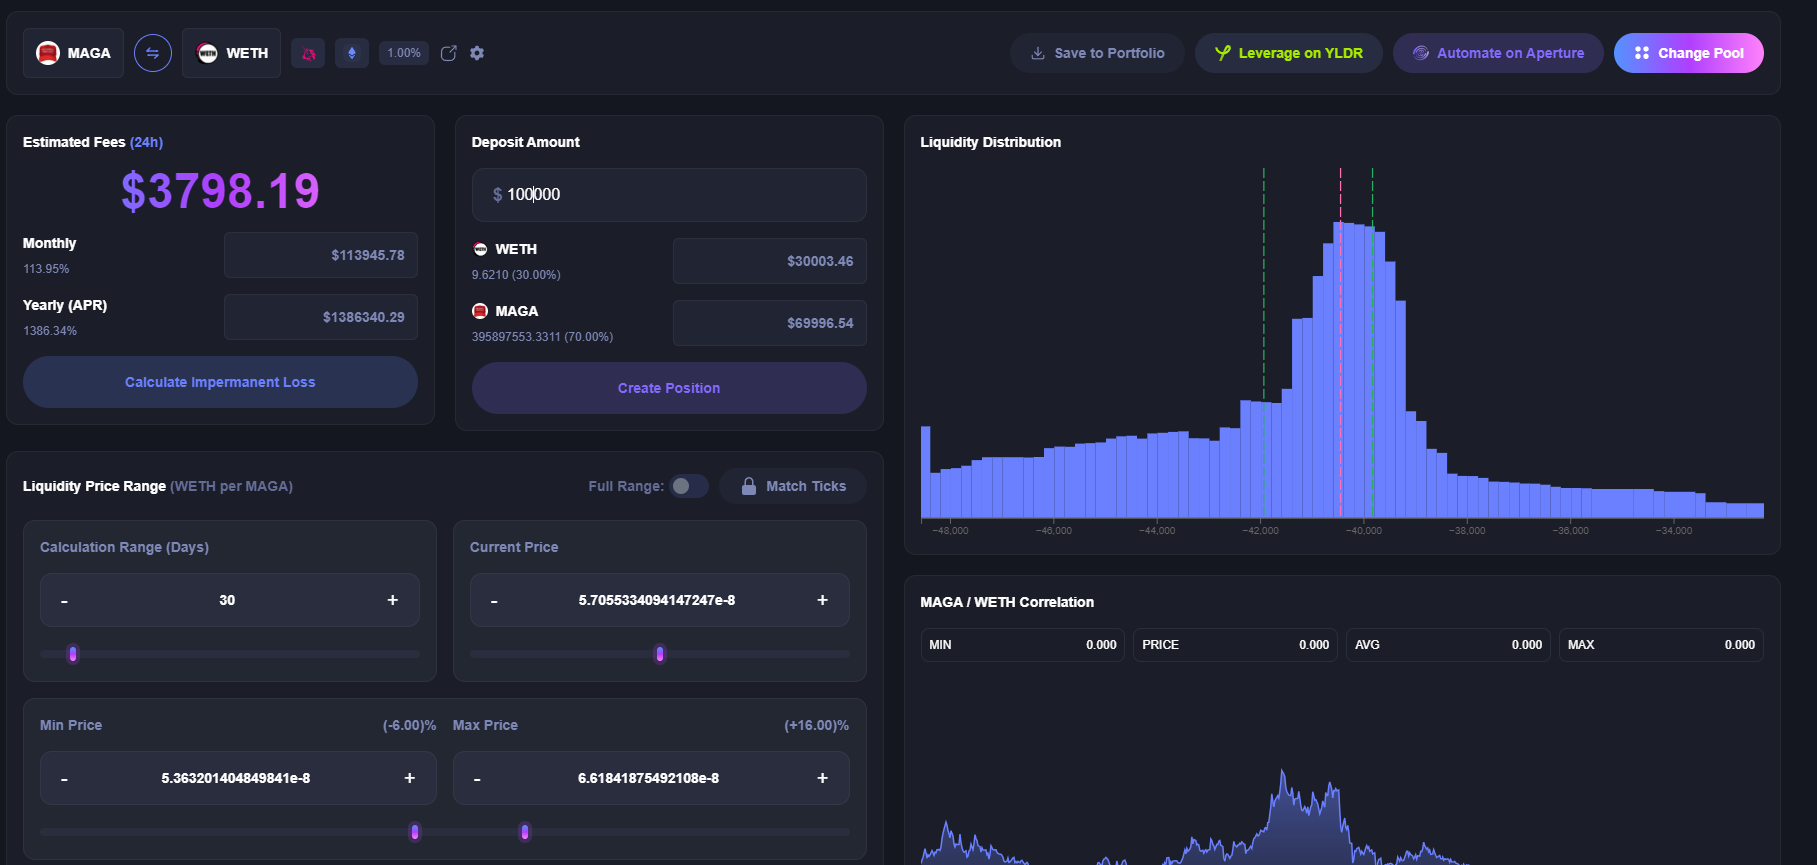
Task: Toggle the Match Ticks lock
Action: (793, 486)
